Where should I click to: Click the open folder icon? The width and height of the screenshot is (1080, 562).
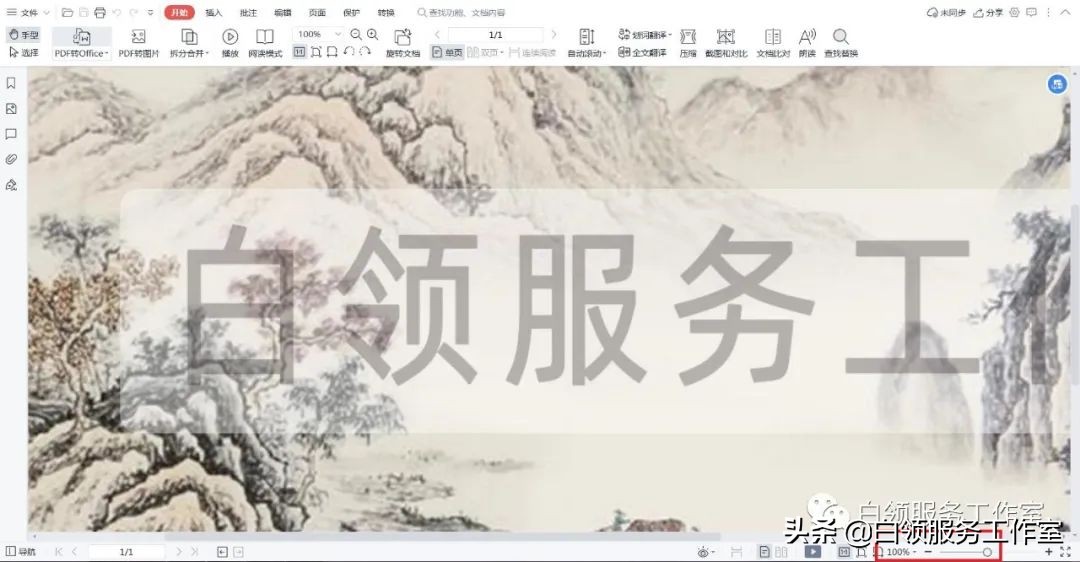67,12
